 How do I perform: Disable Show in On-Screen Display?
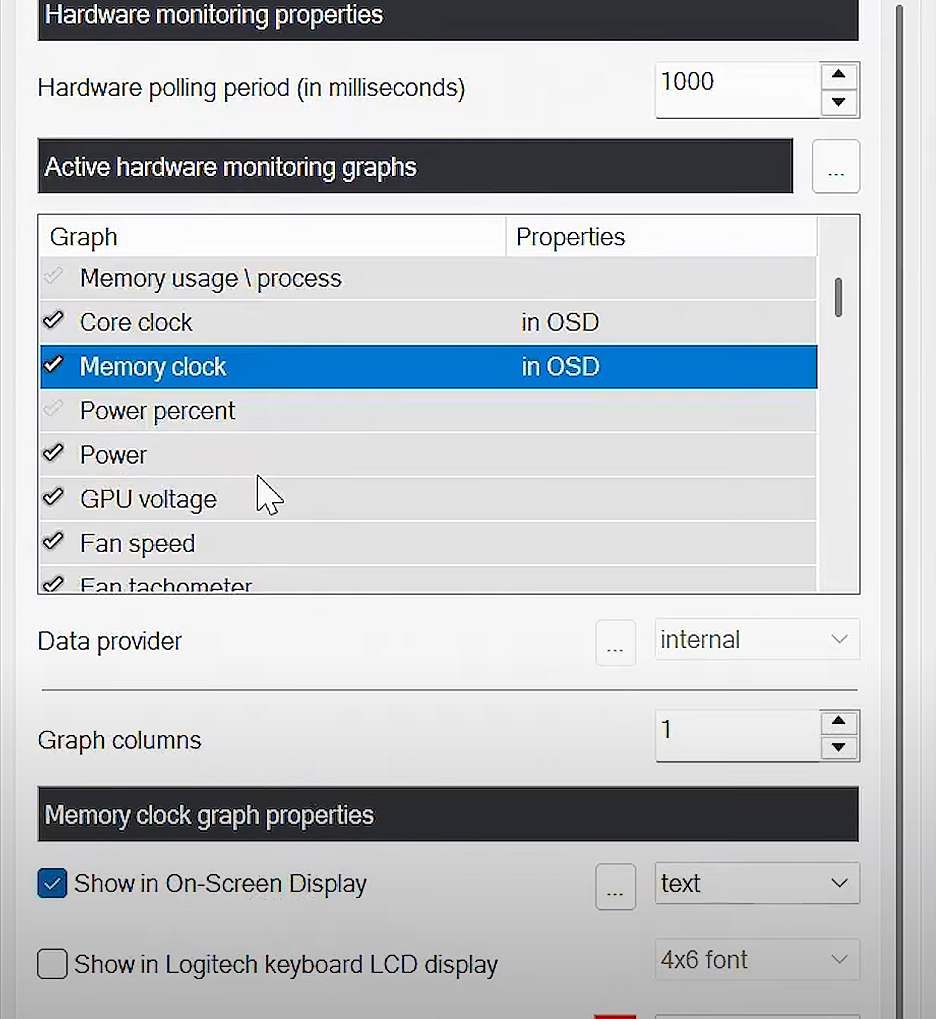point(51,884)
